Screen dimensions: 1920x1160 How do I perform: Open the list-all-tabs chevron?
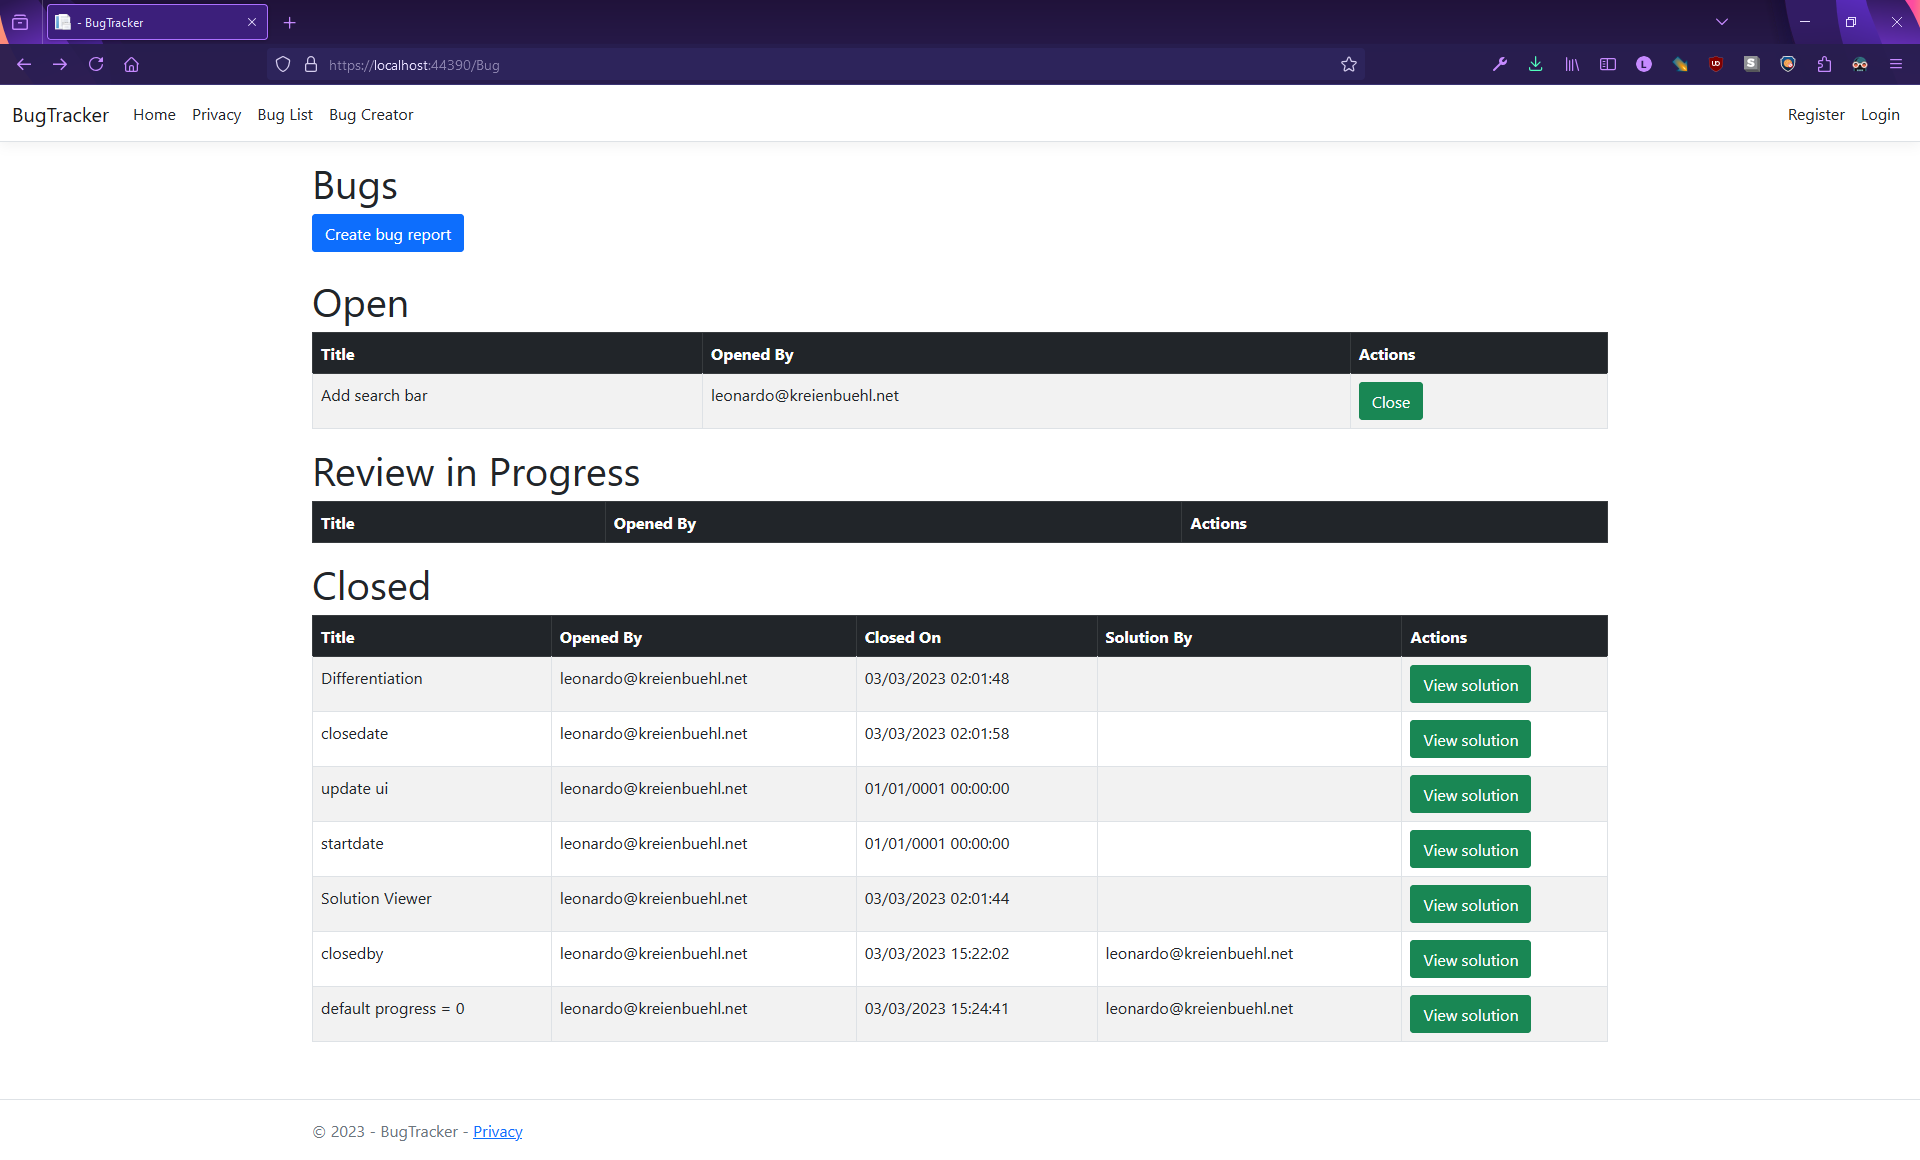tap(1722, 21)
